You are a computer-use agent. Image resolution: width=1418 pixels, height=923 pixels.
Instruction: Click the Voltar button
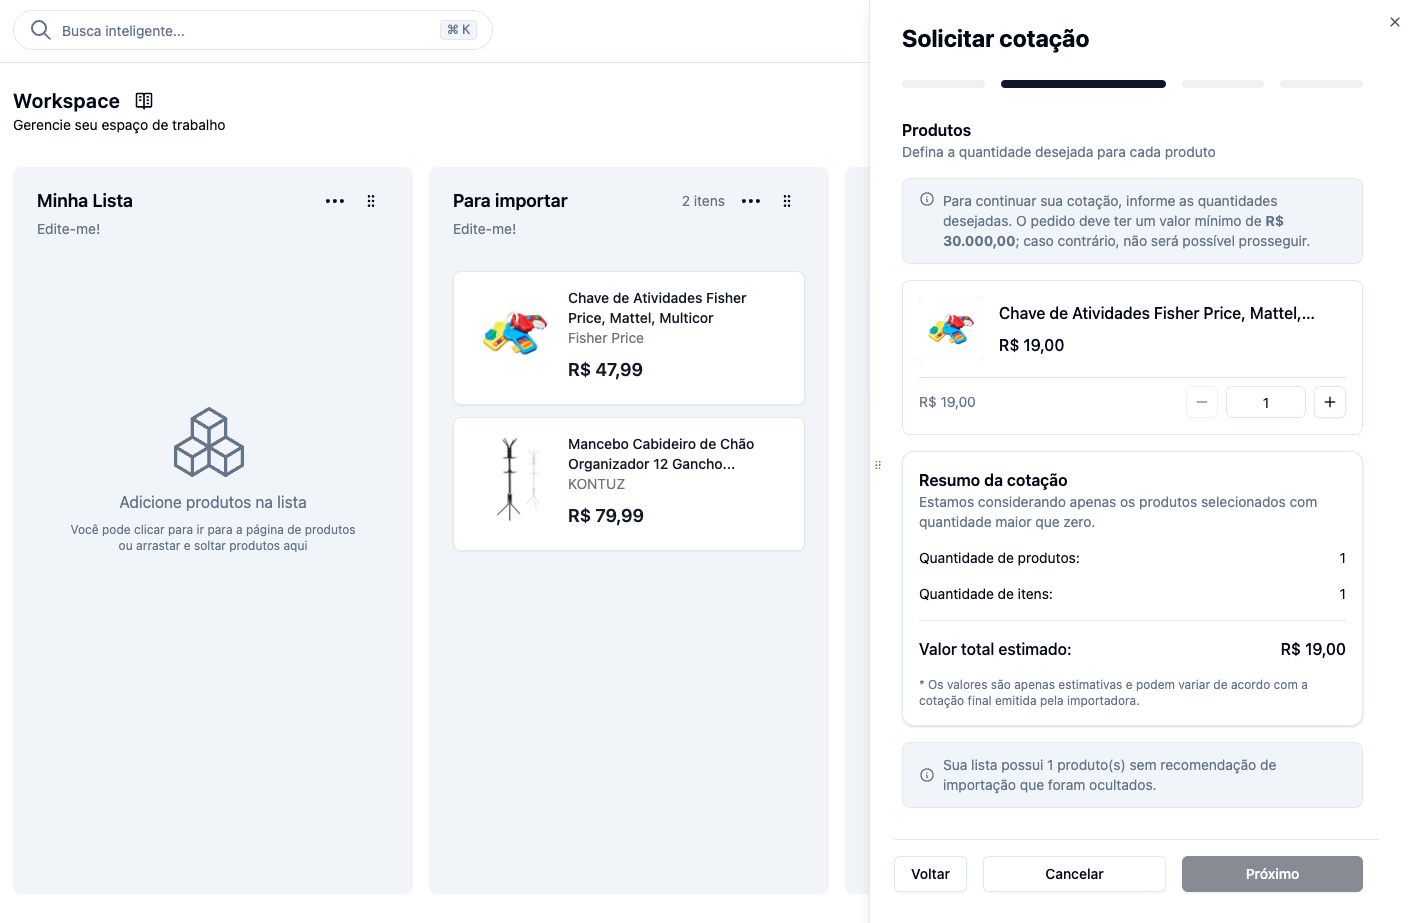point(930,874)
